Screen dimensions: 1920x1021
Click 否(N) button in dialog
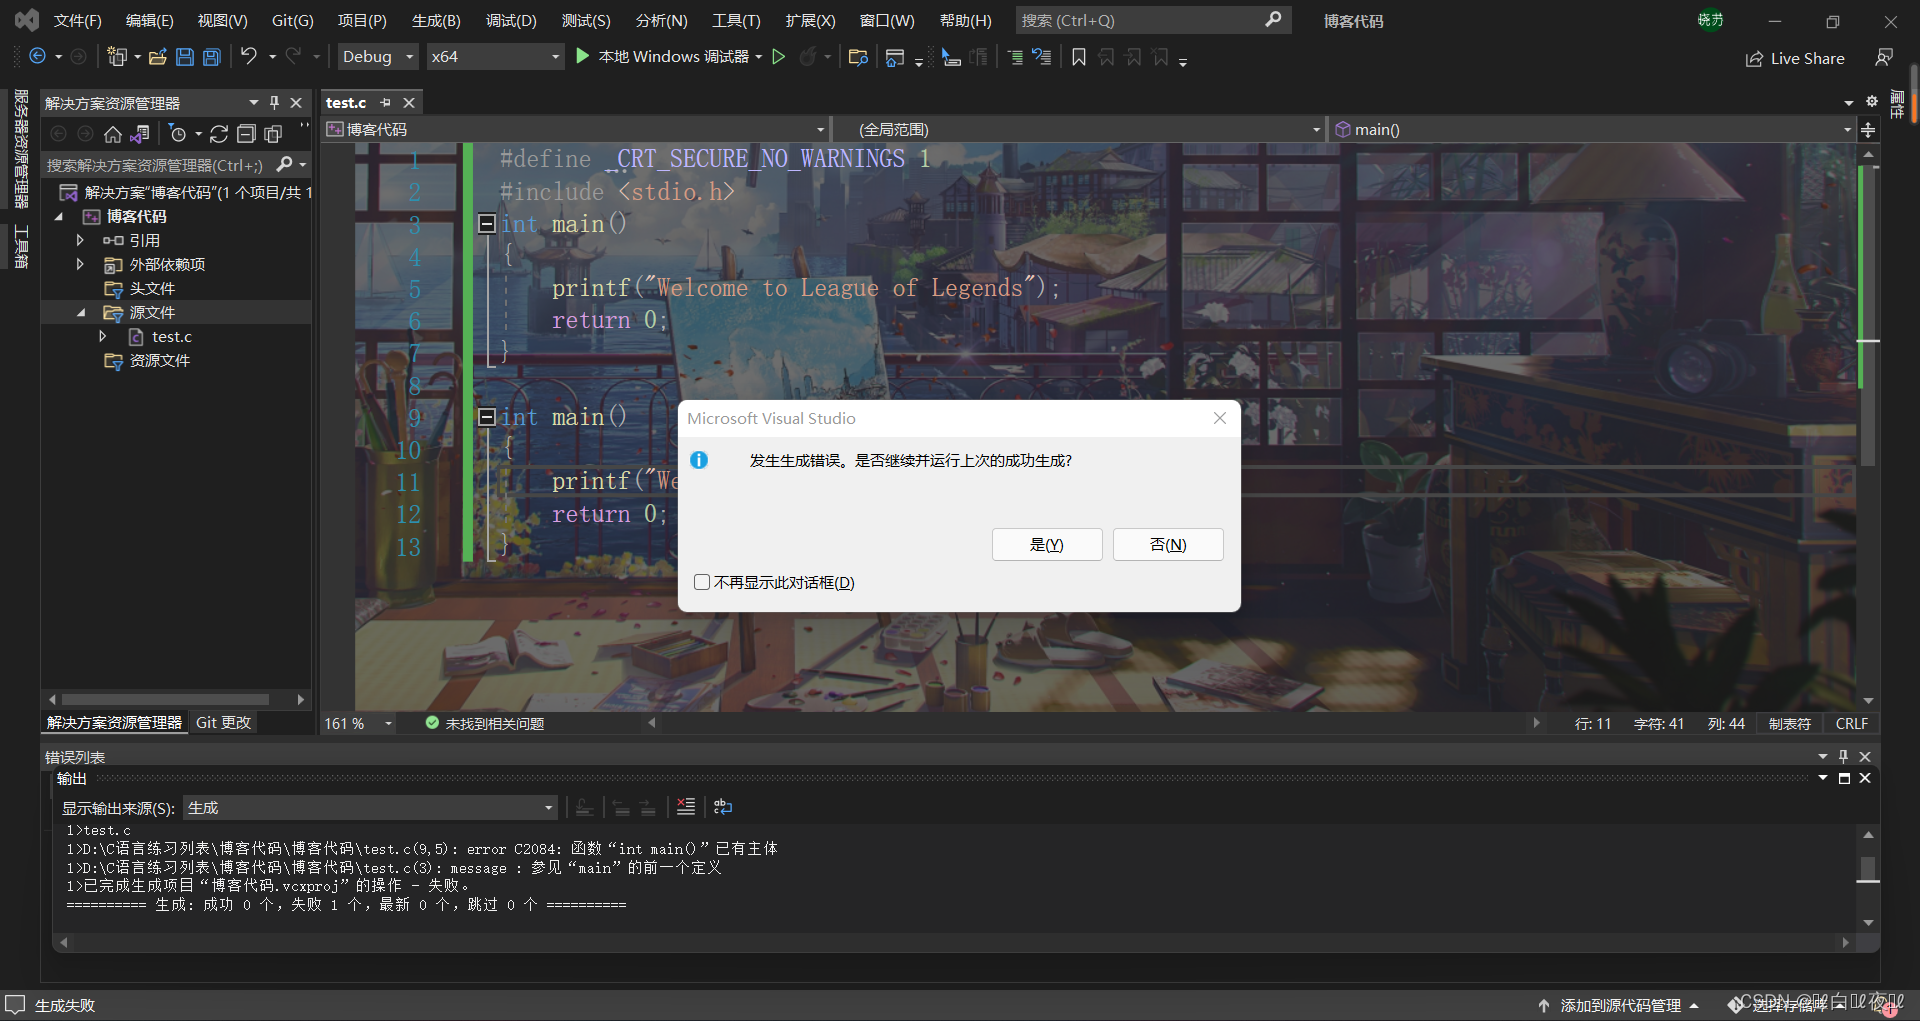tap(1168, 544)
